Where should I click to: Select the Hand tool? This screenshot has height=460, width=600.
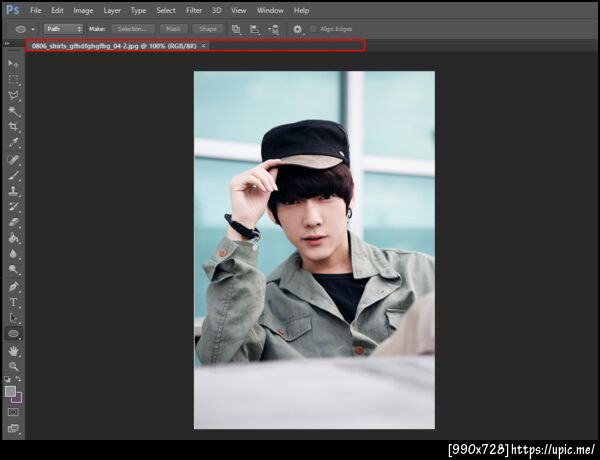pos(13,351)
